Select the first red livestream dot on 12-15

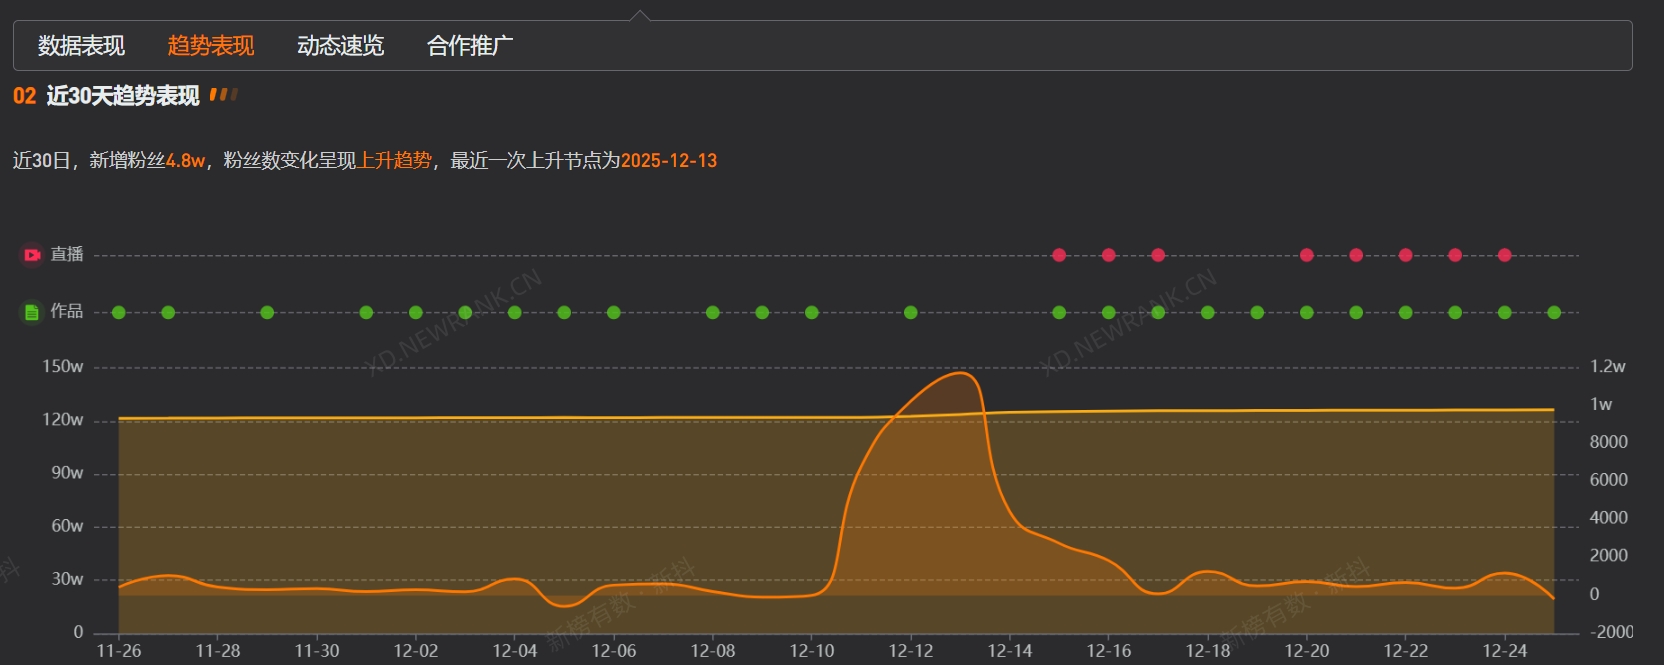(x=1059, y=255)
